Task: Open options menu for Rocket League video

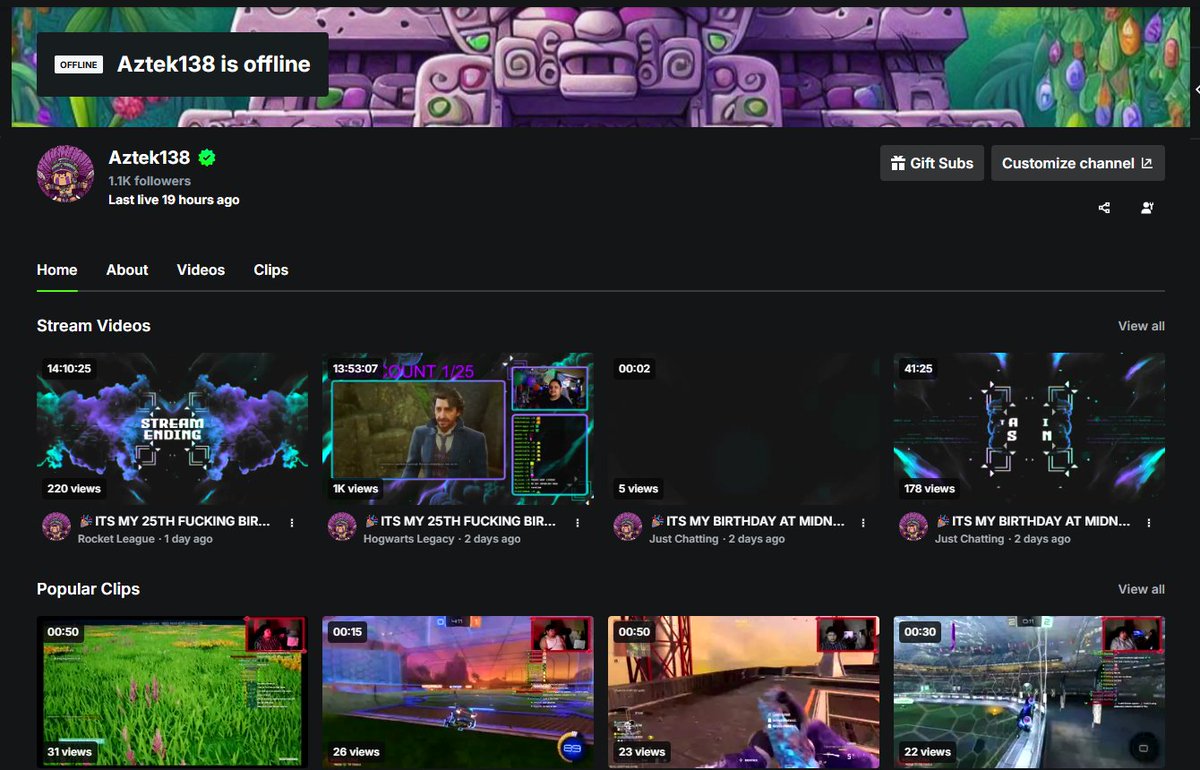Action: pyautogui.click(x=292, y=522)
